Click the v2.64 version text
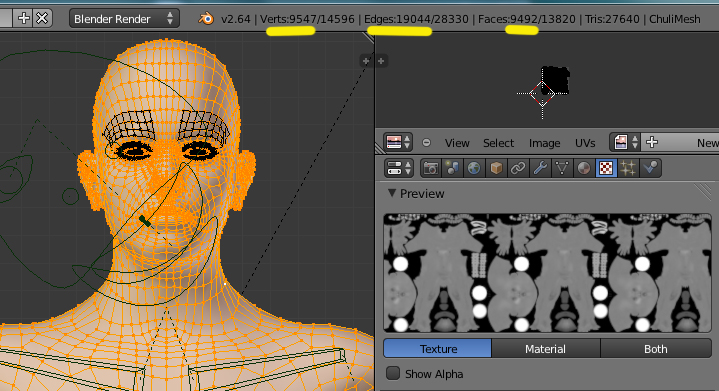This screenshot has height=391, width=719. [236, 19]
